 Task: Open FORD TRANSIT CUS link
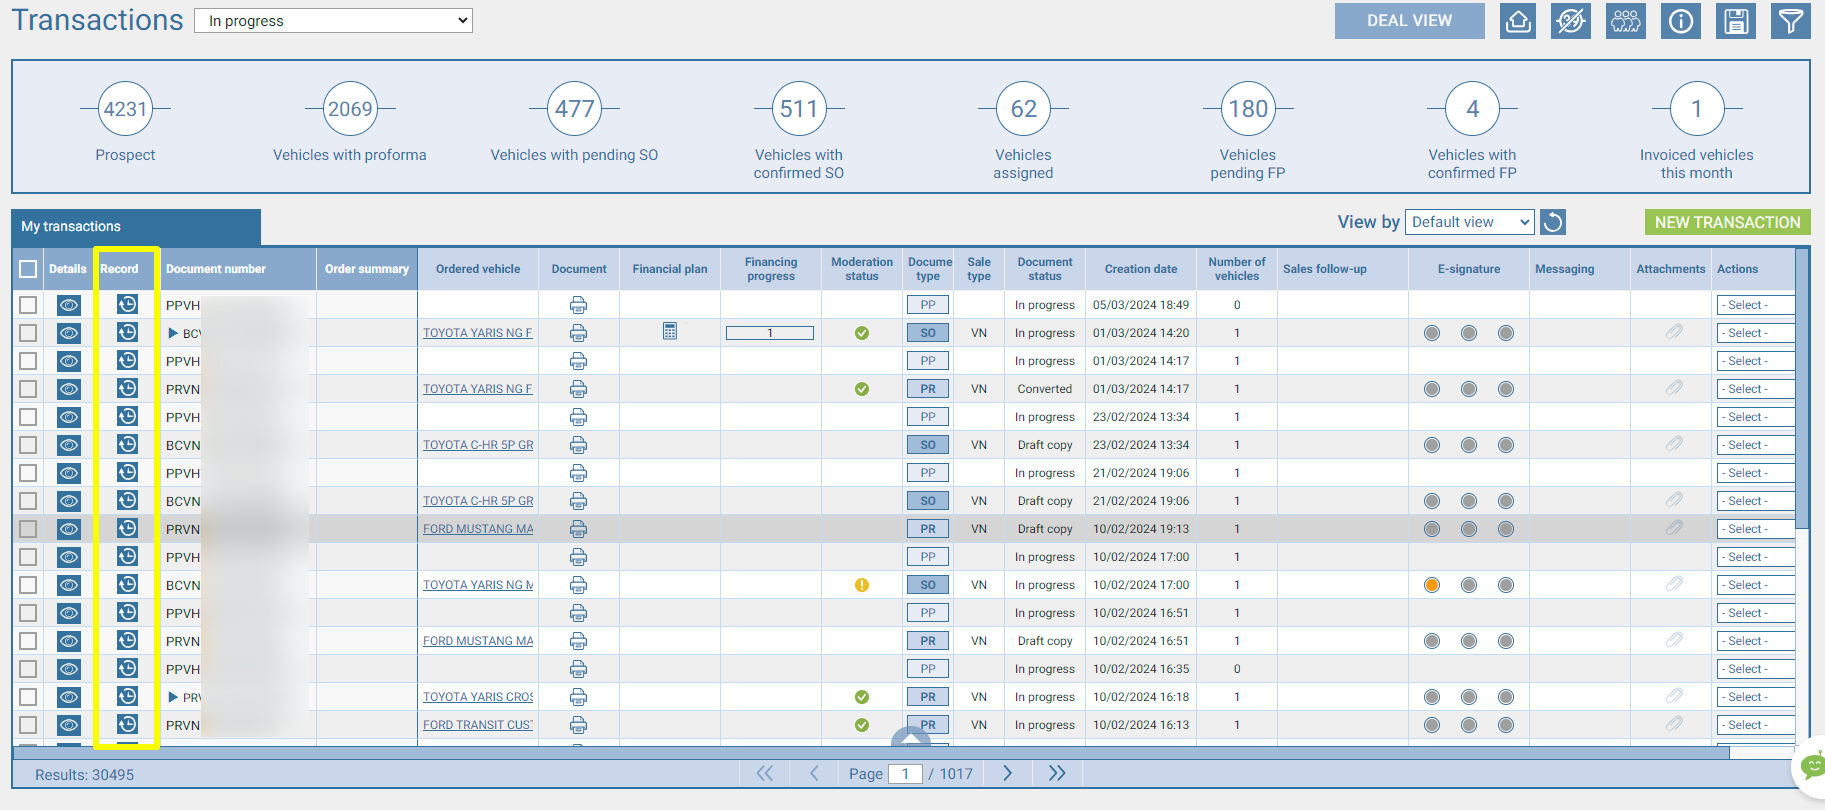478,725
